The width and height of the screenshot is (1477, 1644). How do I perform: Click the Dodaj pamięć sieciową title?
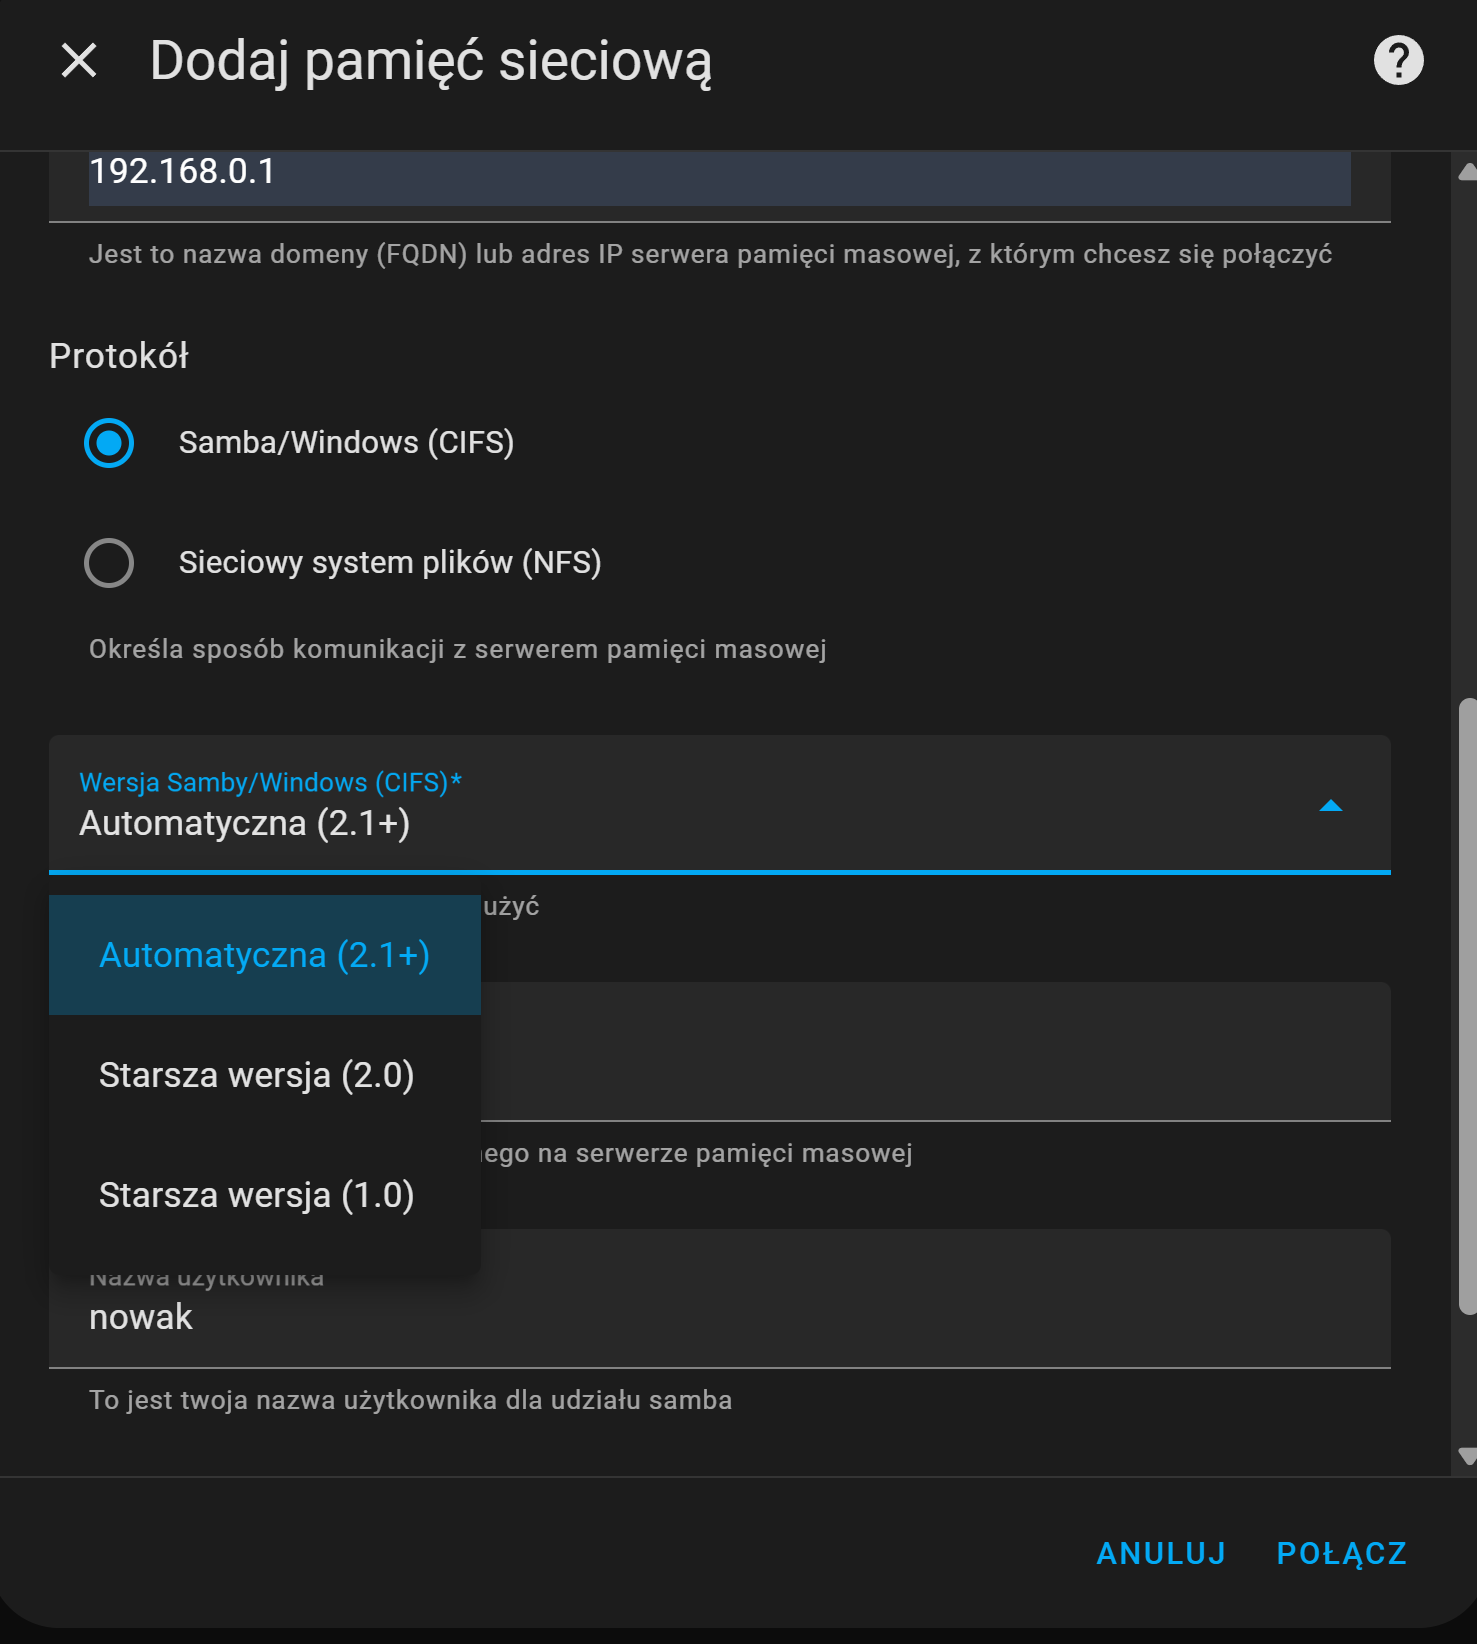pos(430,60)
